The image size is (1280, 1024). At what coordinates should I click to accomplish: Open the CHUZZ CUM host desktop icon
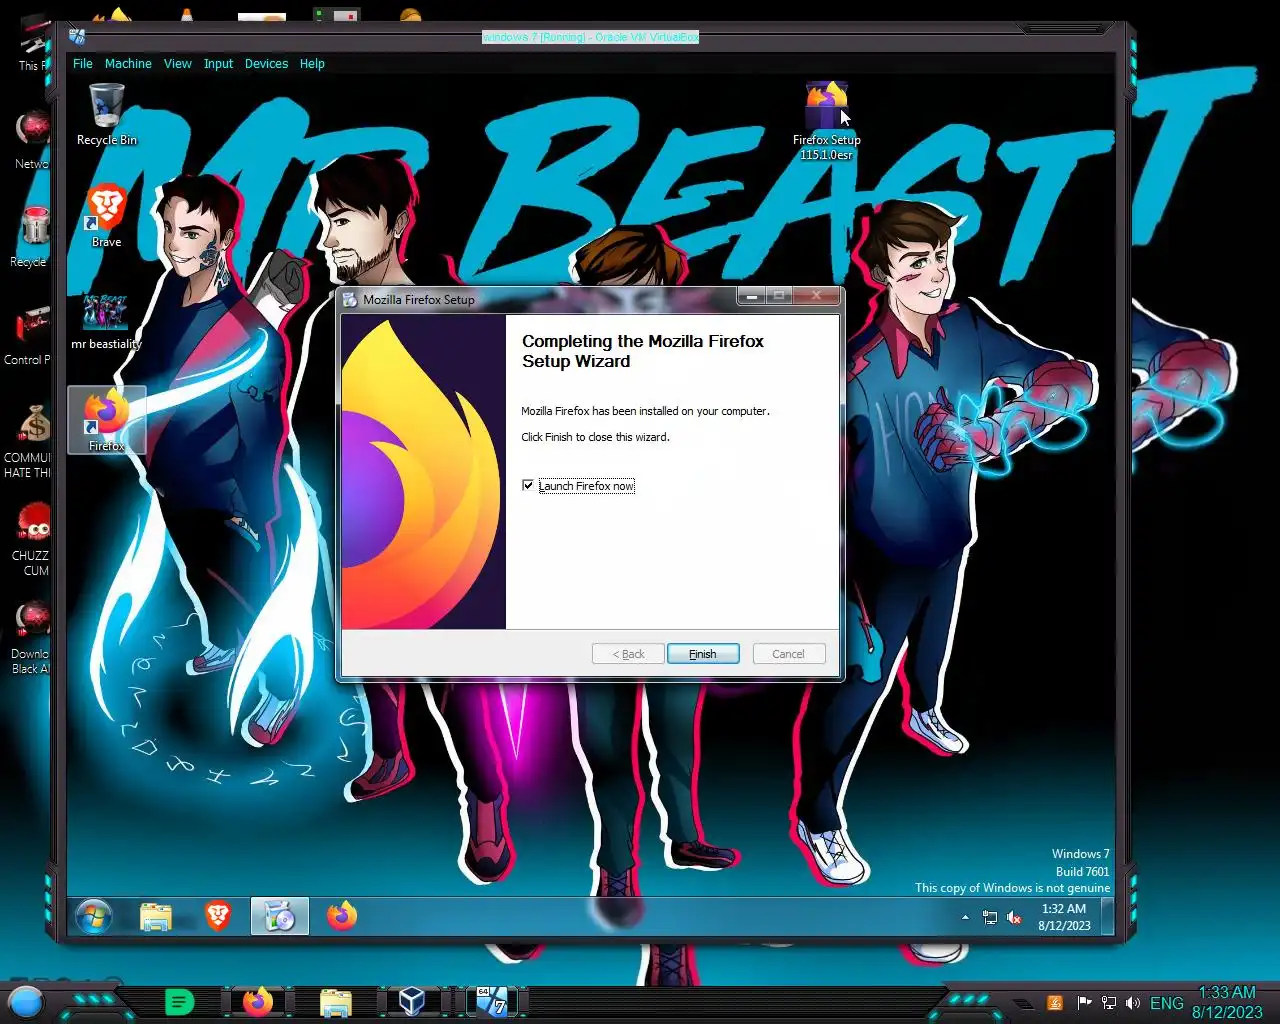pos(32,538)
